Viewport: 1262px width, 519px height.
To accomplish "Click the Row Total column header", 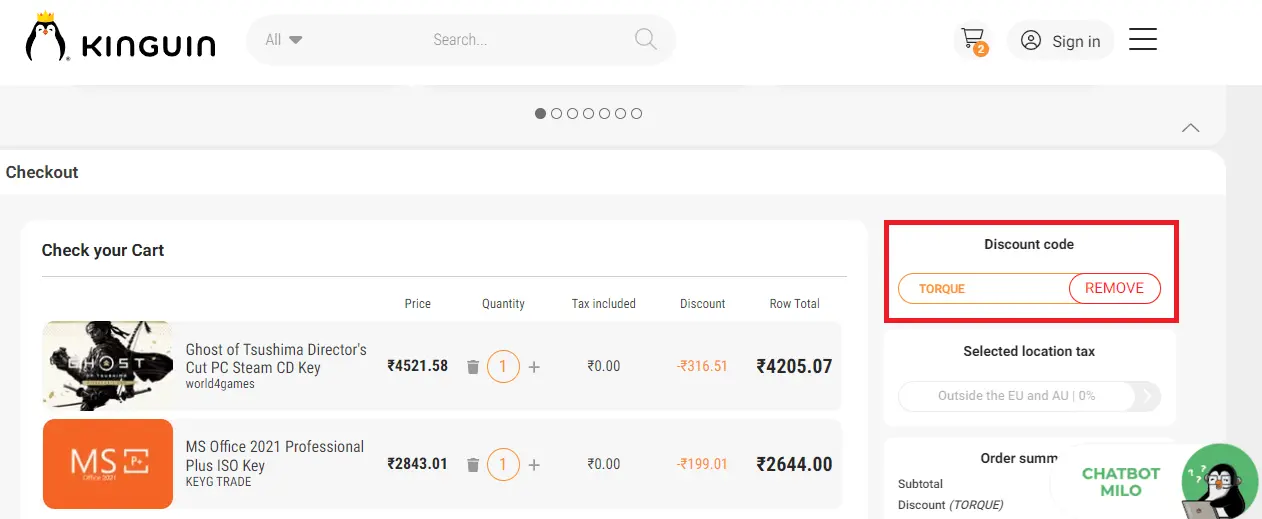I will point(794,304).
